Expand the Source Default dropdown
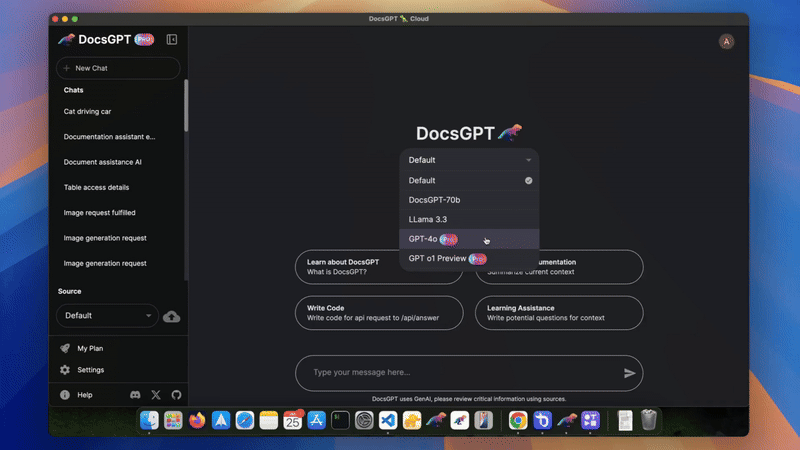This screenshot has width=800, height=450. click(x=107, y=316)
